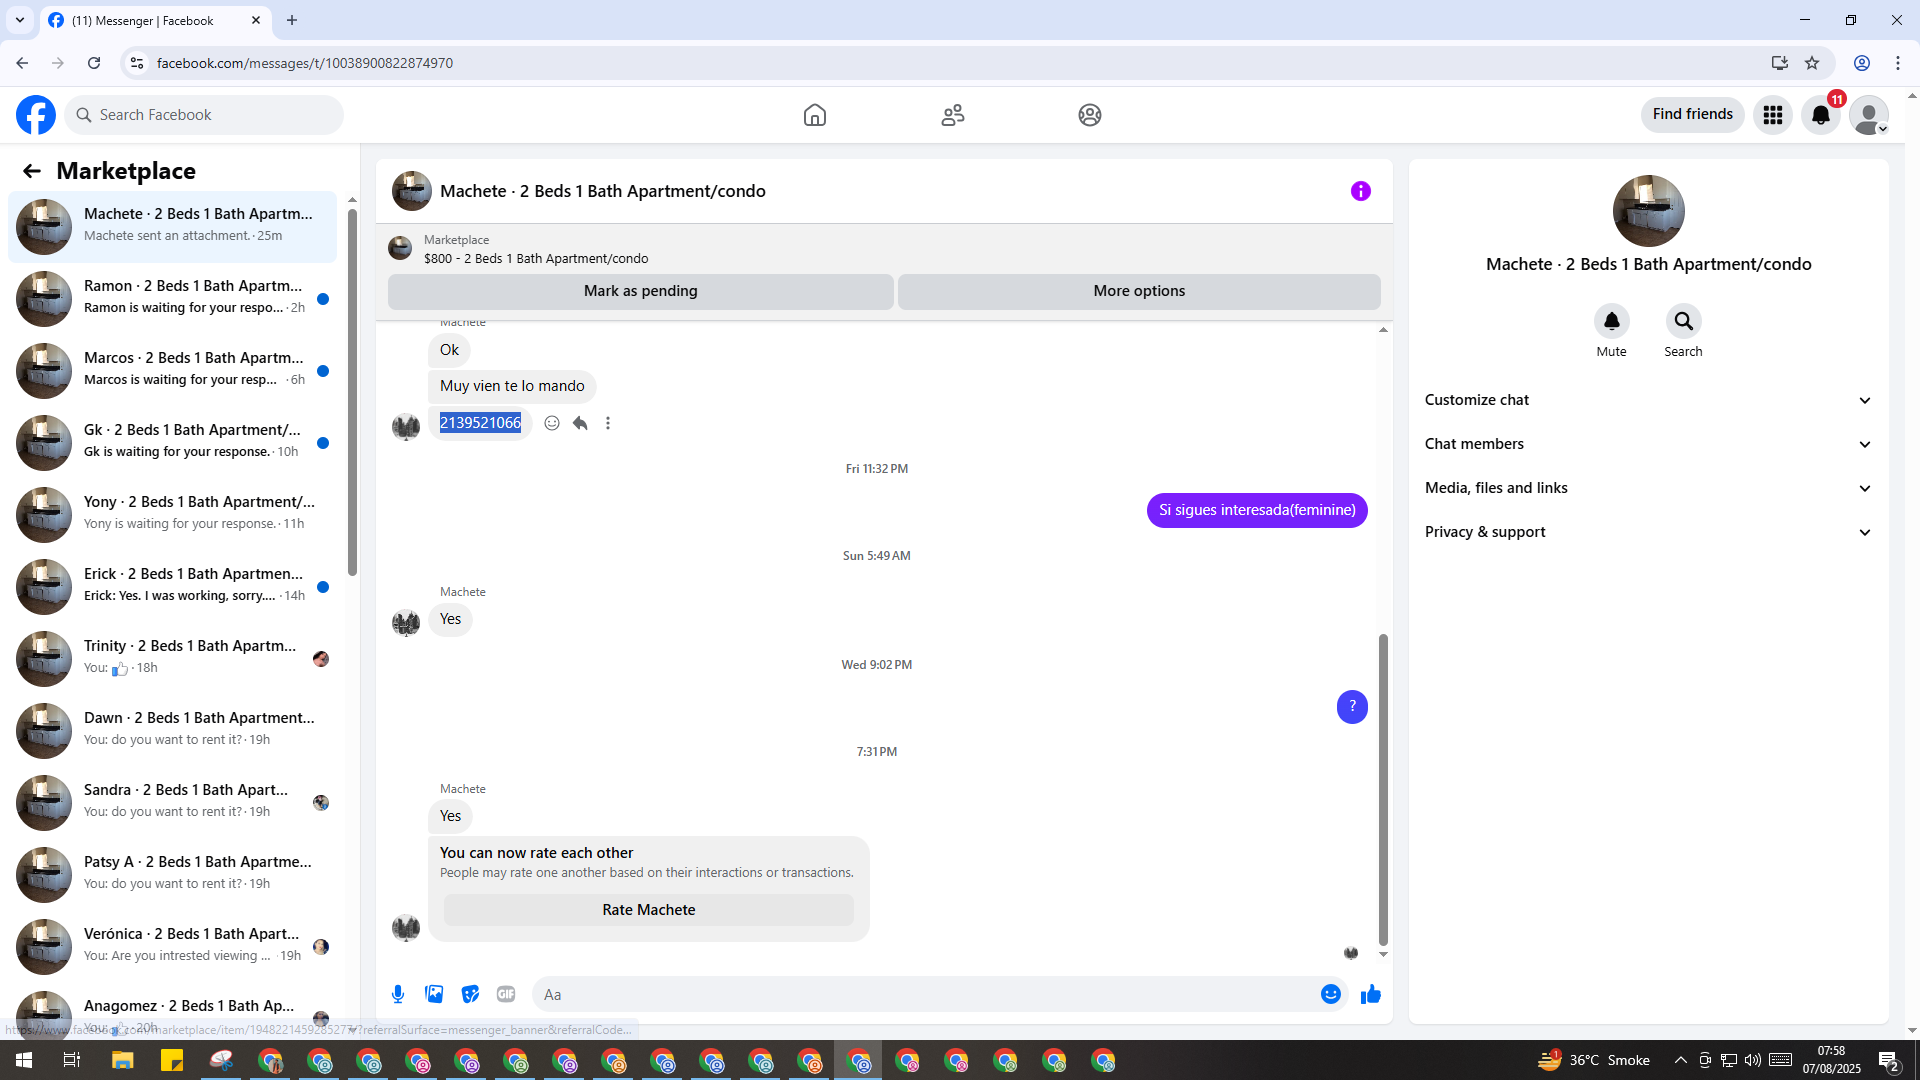Image resolution: width=1920 pixels, height=1080 pixels.
Task: Bookmark this page with the star
Action: (x=1812, y=63)
